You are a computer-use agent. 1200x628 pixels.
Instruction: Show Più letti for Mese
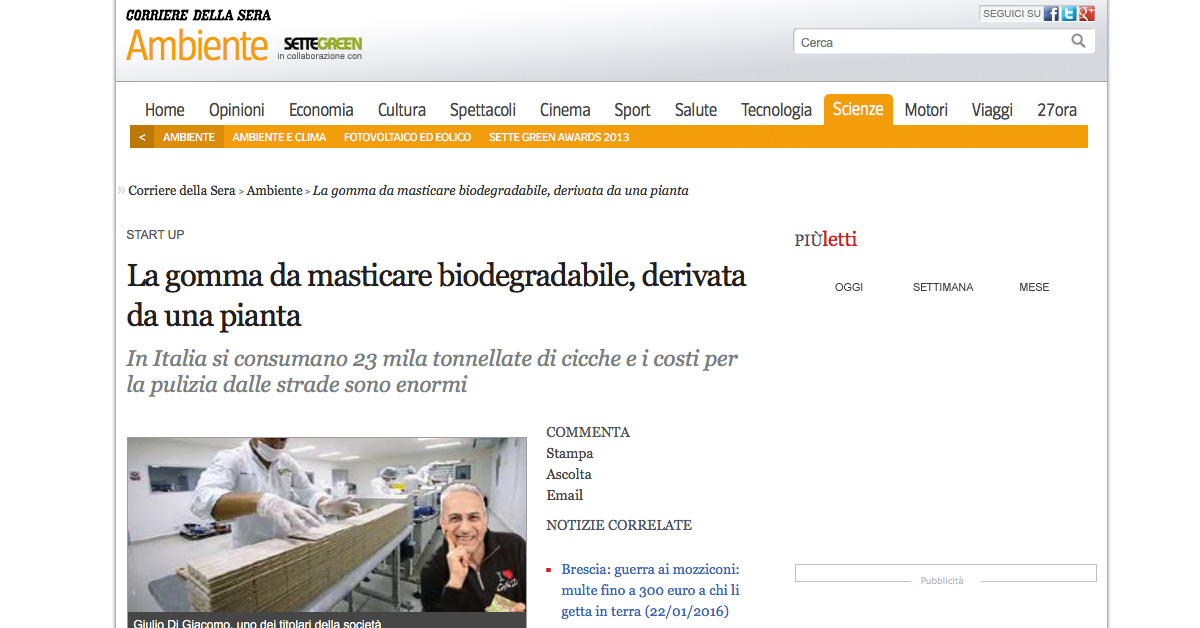(1034, 287)
